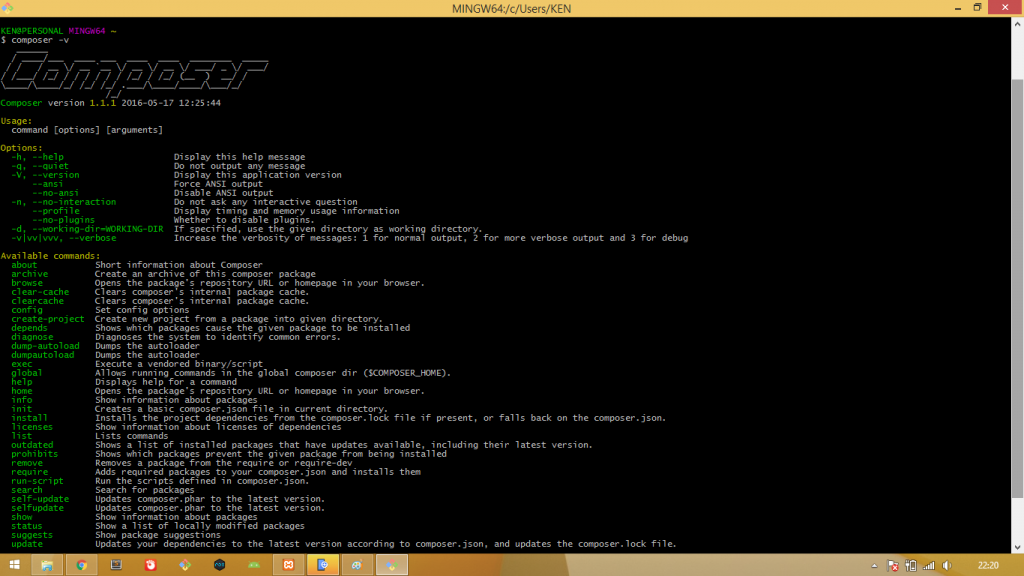Click the "create-project" command name
This screenshot has width=1024, height=576.
[x=48, y=319]
